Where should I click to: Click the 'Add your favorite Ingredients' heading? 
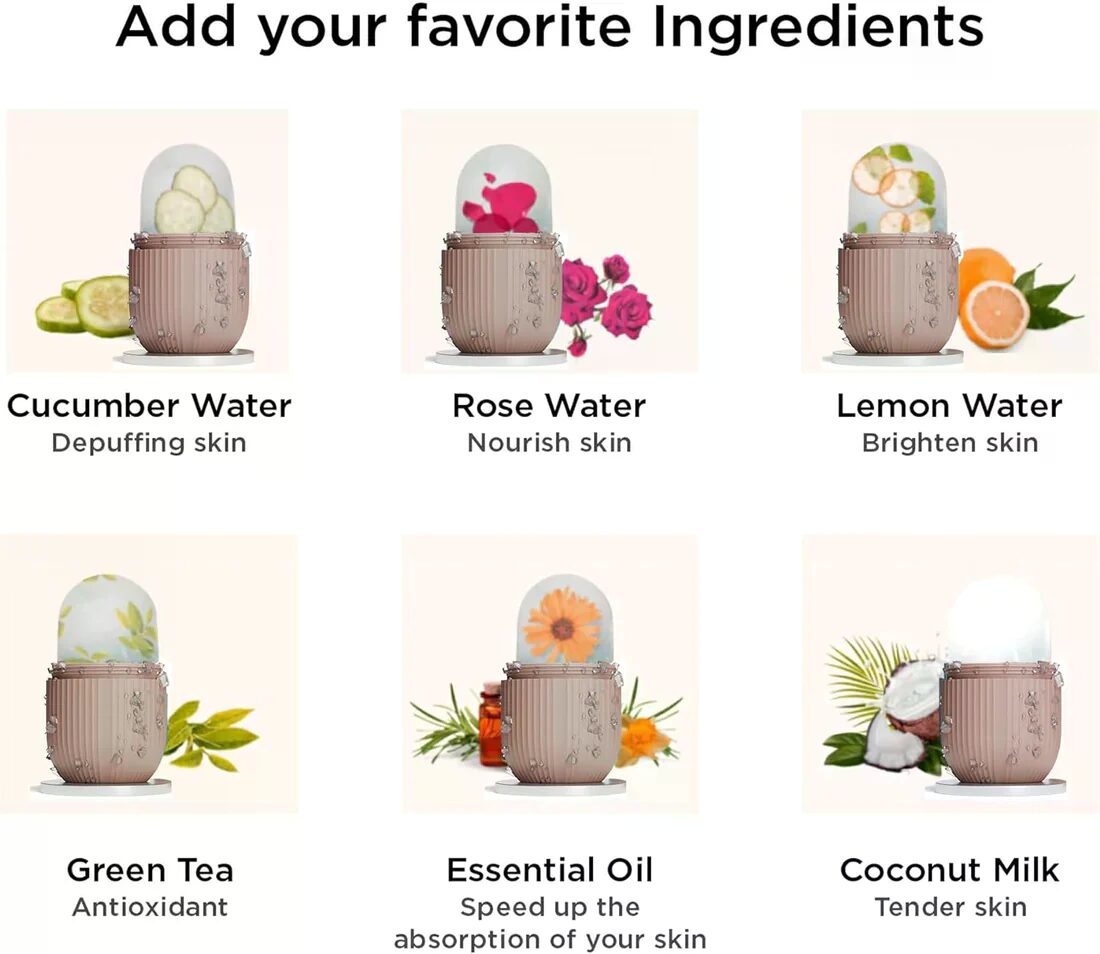[550, 27]
